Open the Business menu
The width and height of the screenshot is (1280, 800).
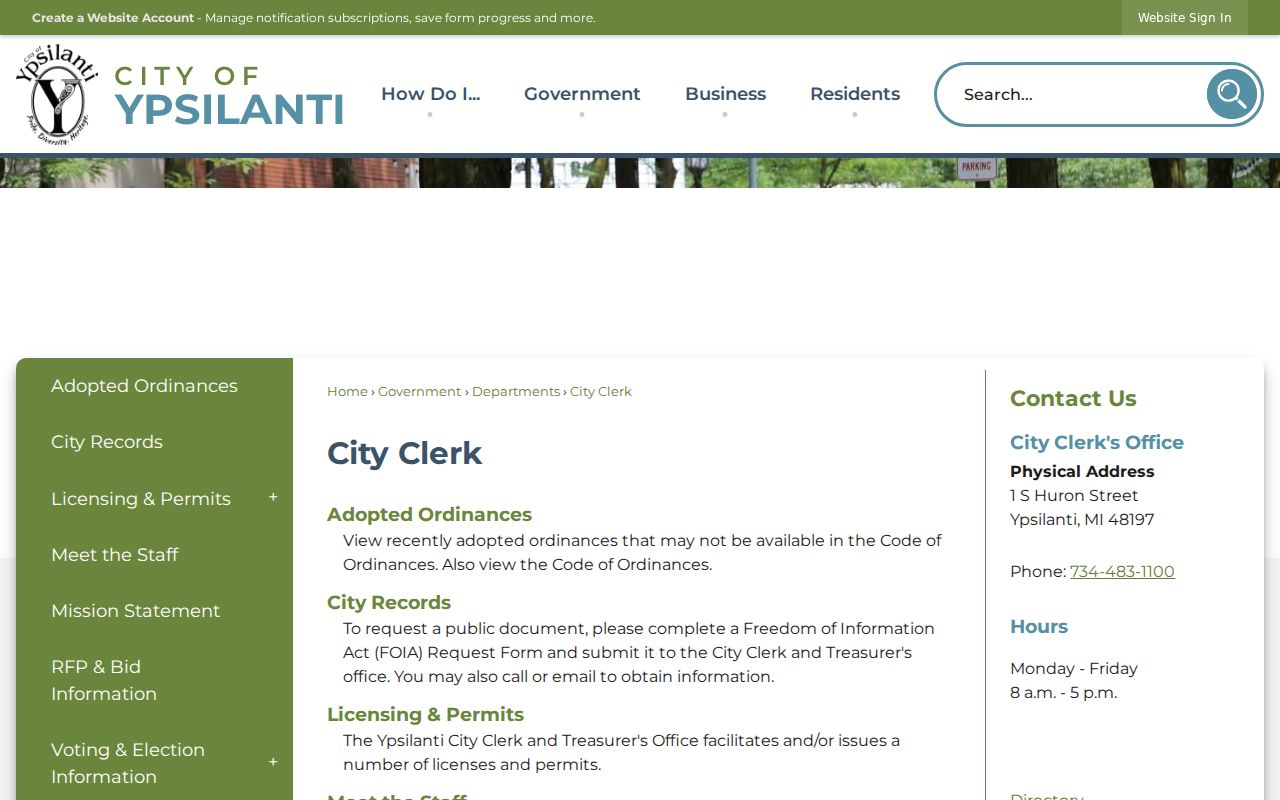pos(725,94)
